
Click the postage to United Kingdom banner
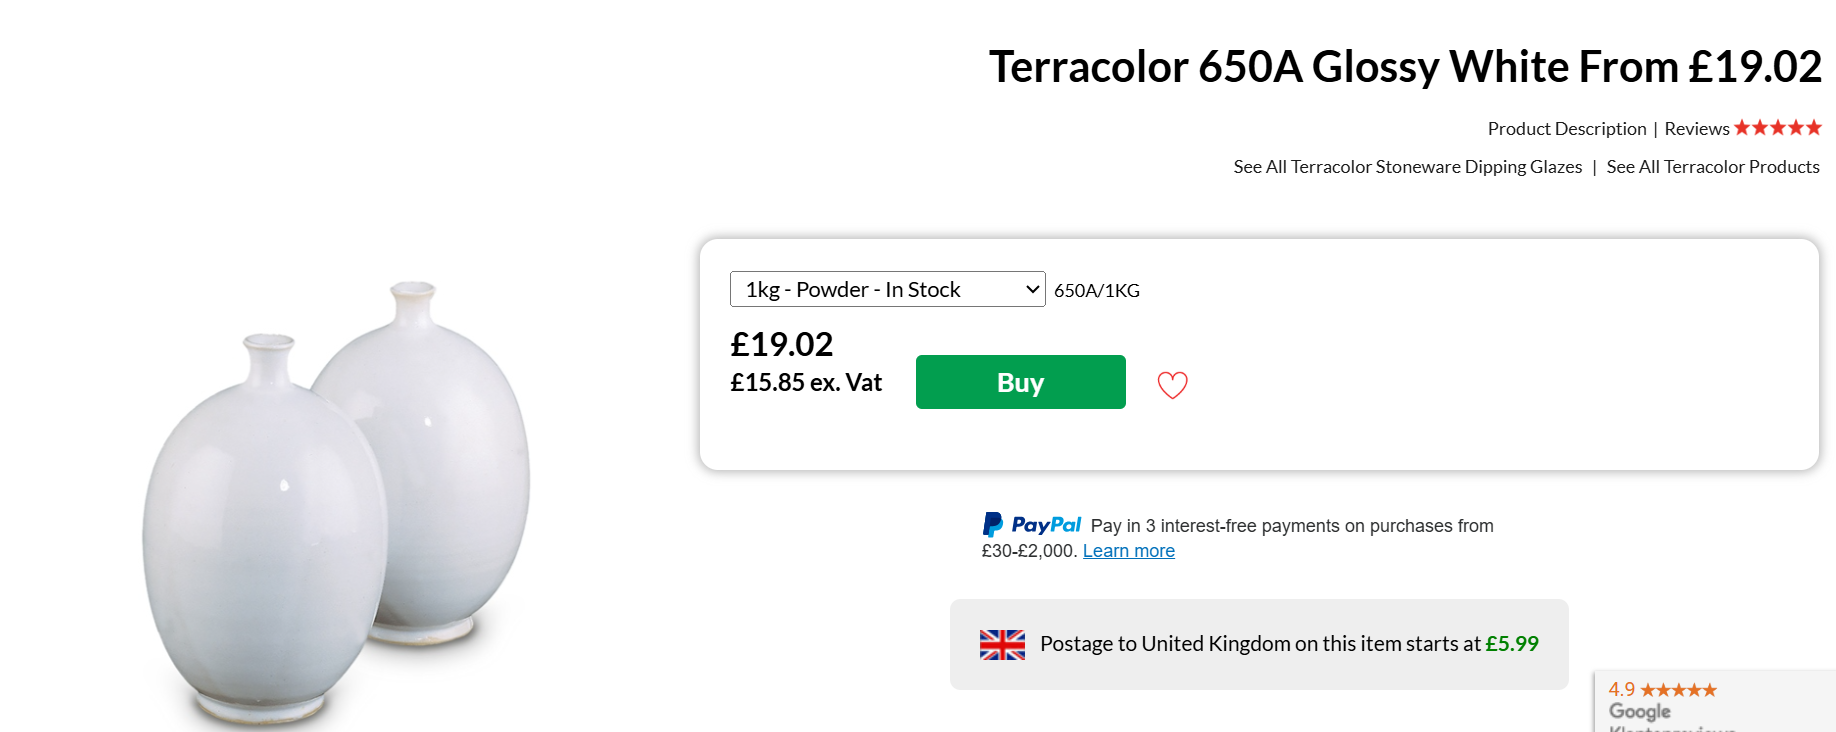point(1259,644)
